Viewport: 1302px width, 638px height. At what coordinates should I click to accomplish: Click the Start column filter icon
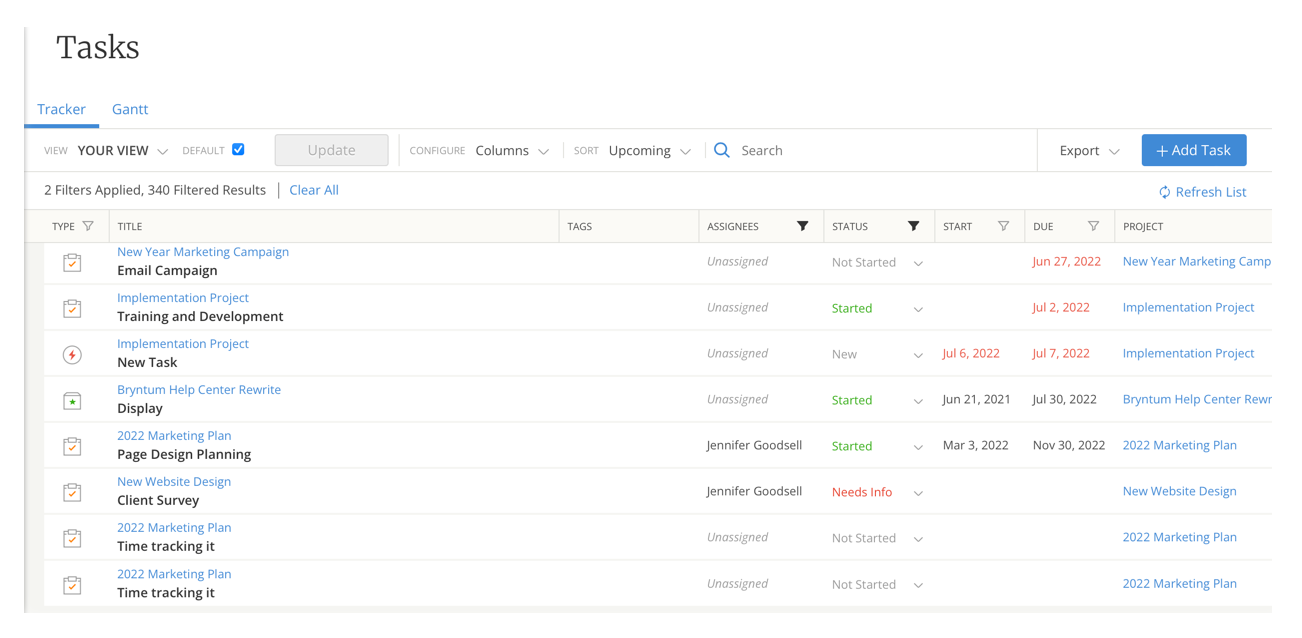tap(1003, 226)
